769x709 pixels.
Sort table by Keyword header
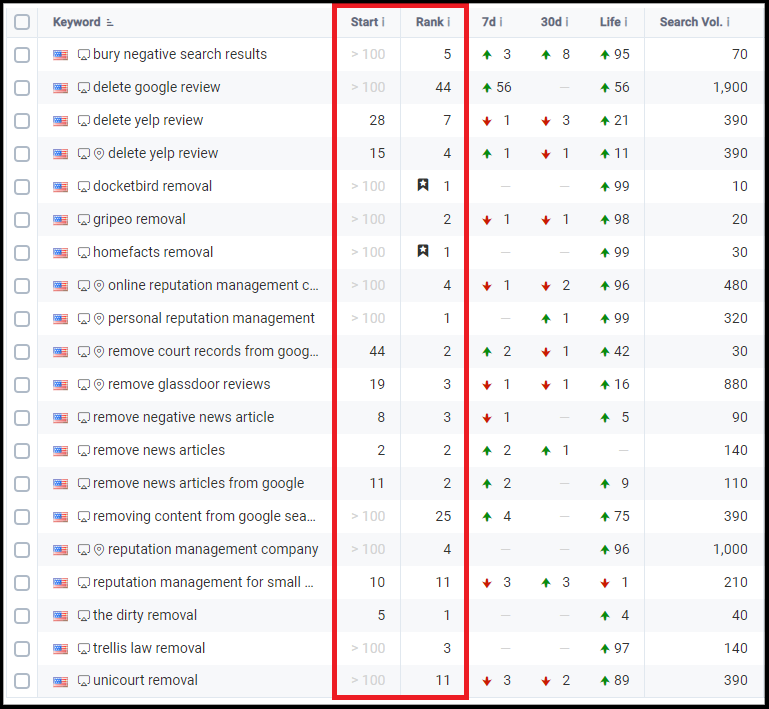point(77,22)
